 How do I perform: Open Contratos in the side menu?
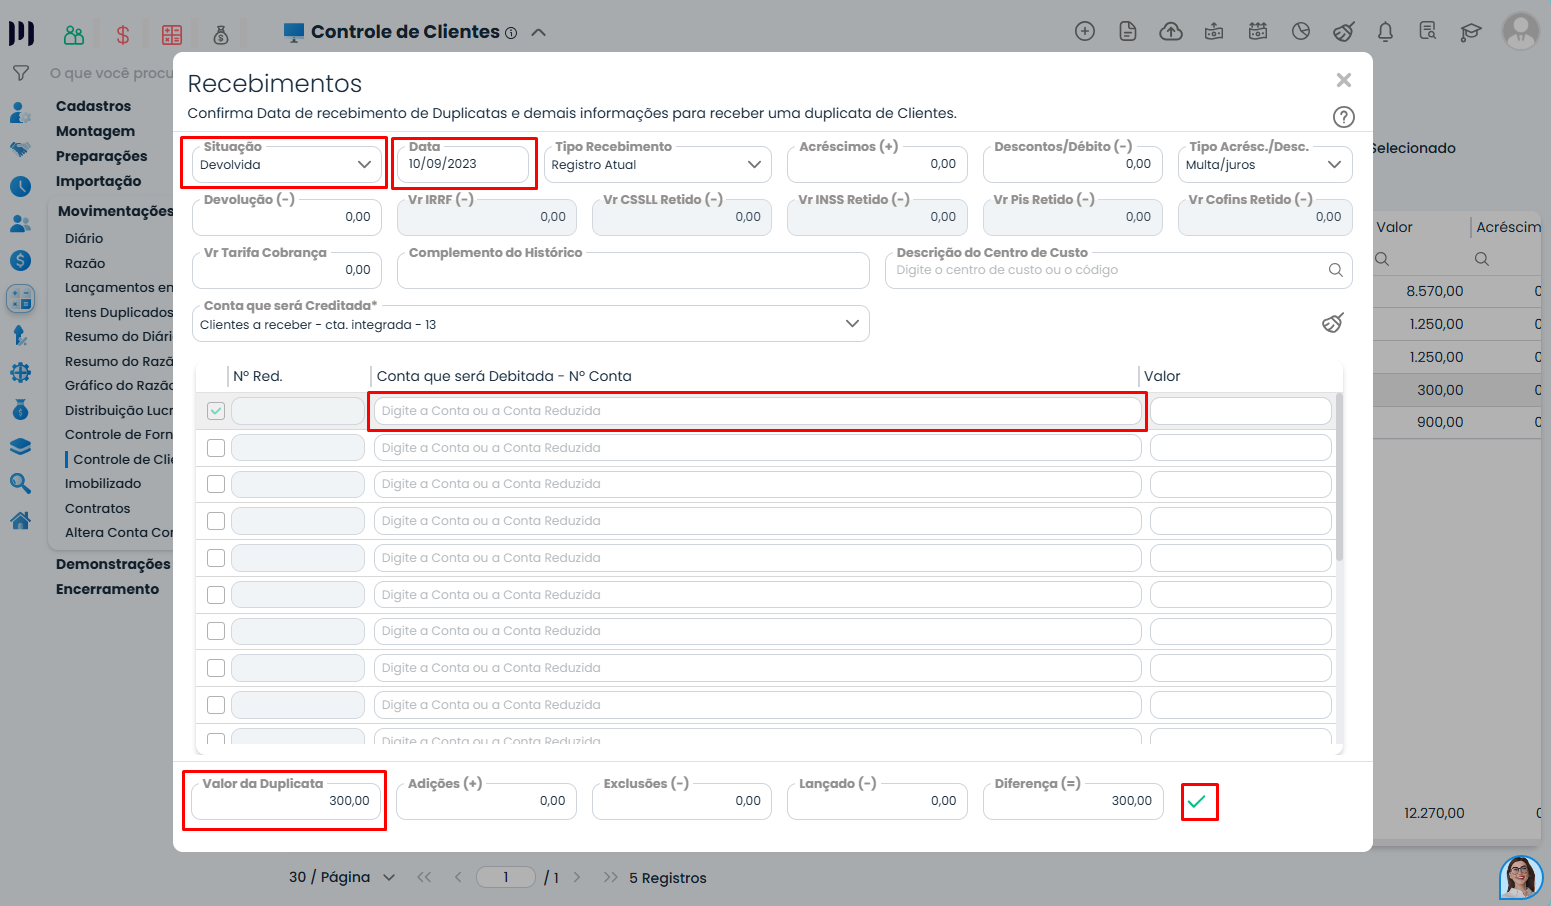tap(97, 508)
